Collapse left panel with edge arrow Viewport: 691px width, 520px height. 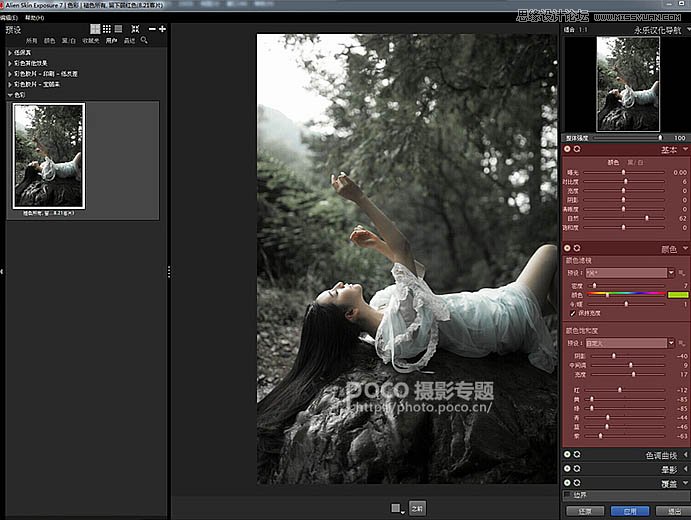click(x=2, y=271)
